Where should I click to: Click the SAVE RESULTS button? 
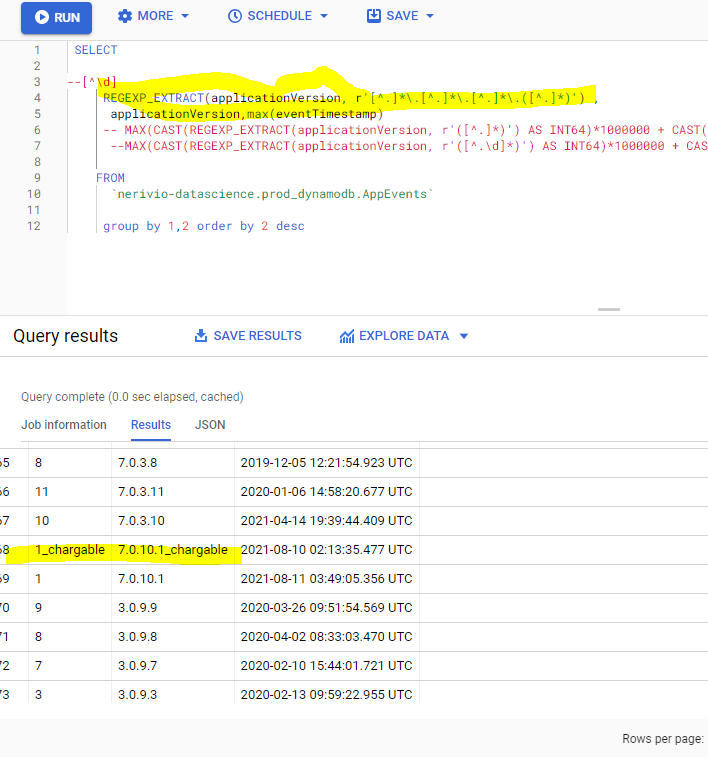click(x=248, y=336)
